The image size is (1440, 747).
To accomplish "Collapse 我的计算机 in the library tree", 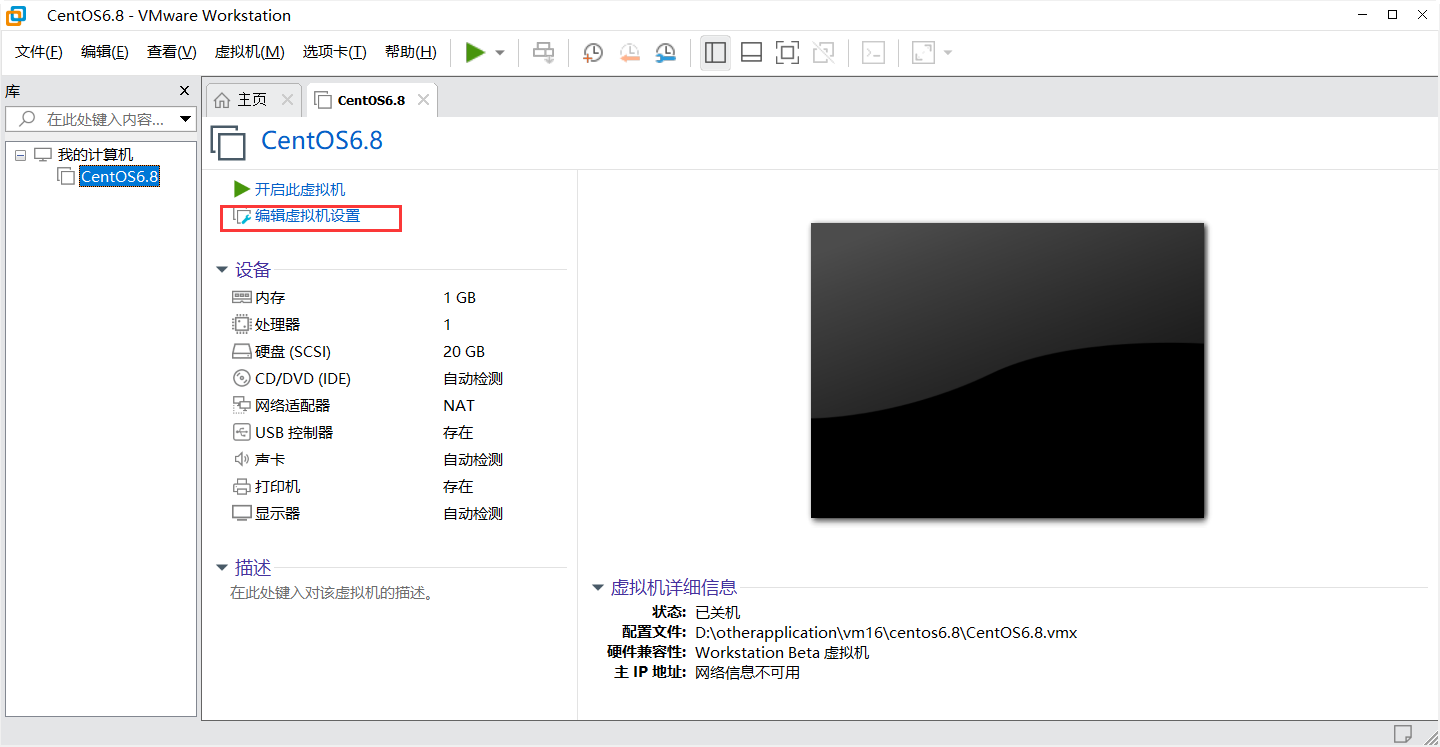I will (x=20, y=153).
